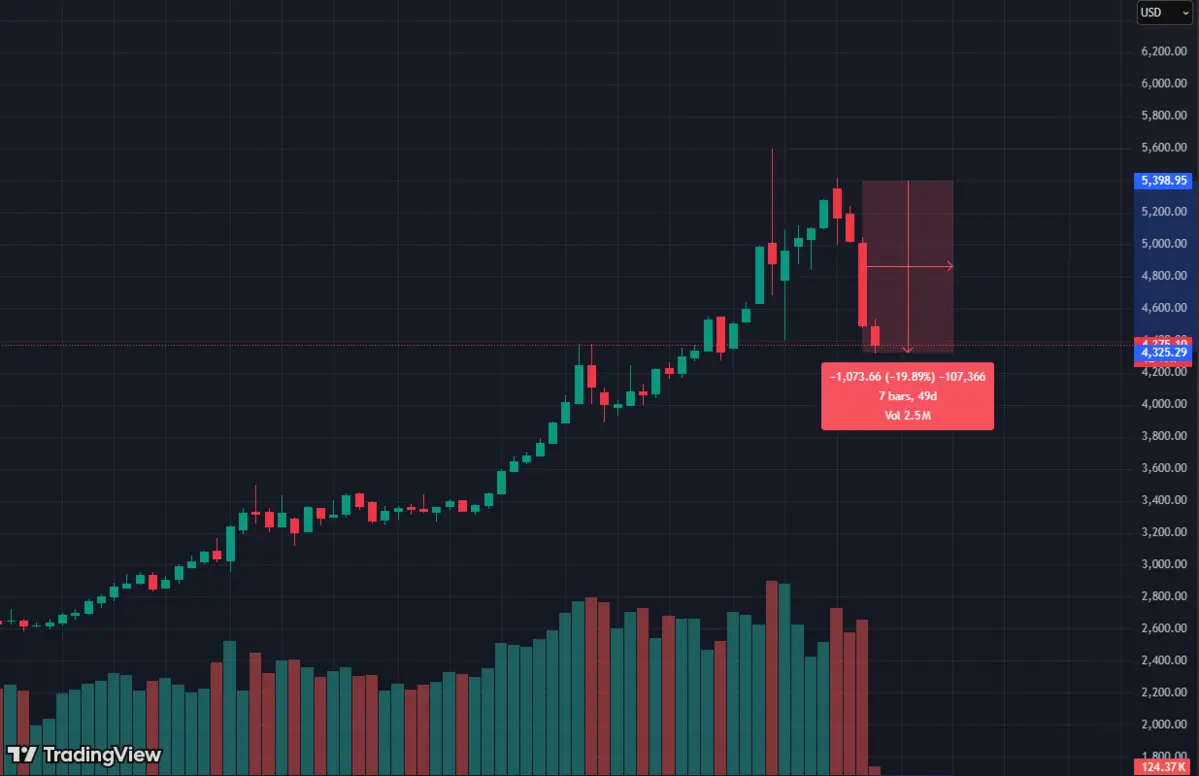The width and height of the screenshot is (1199, 776).
Task: Click the blue 5,398.95 price label
Action: [1165, 181]
